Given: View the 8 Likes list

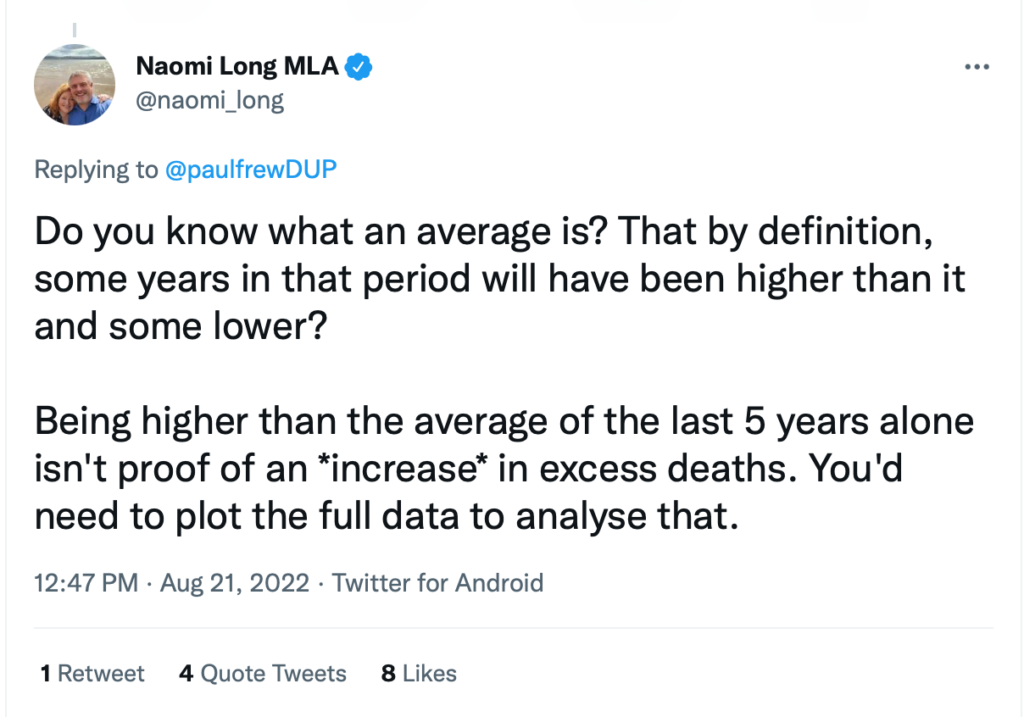Looking at the screenshot, I should (x=419, y=673).
